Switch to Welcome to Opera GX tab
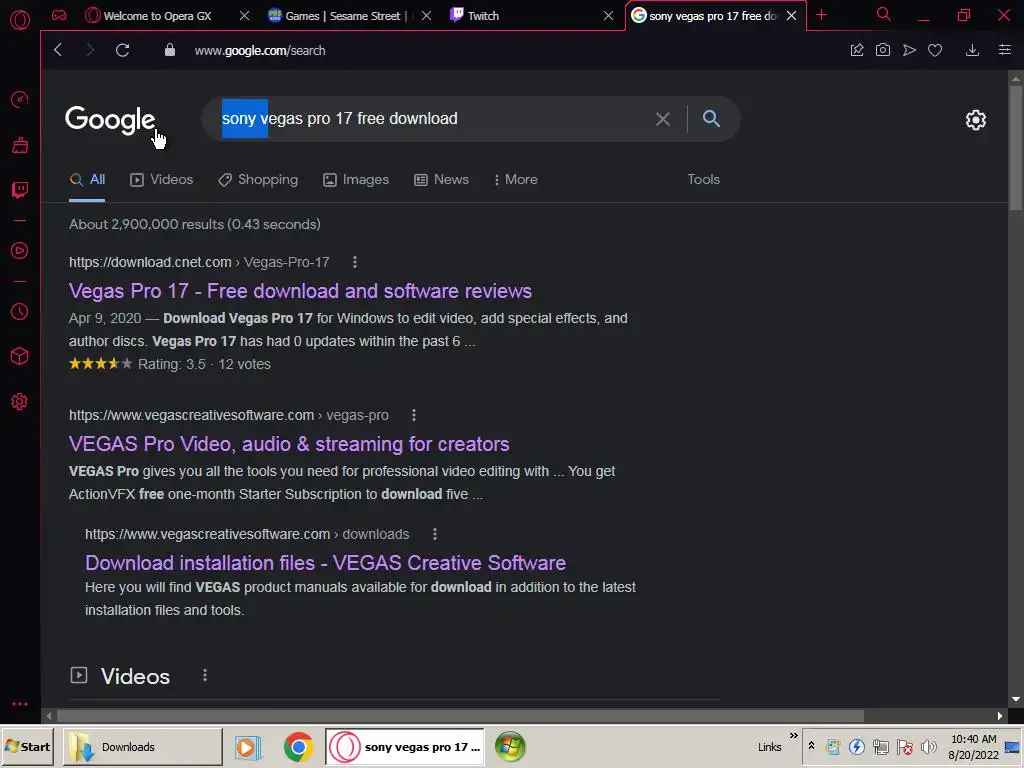 pos(157,16)
